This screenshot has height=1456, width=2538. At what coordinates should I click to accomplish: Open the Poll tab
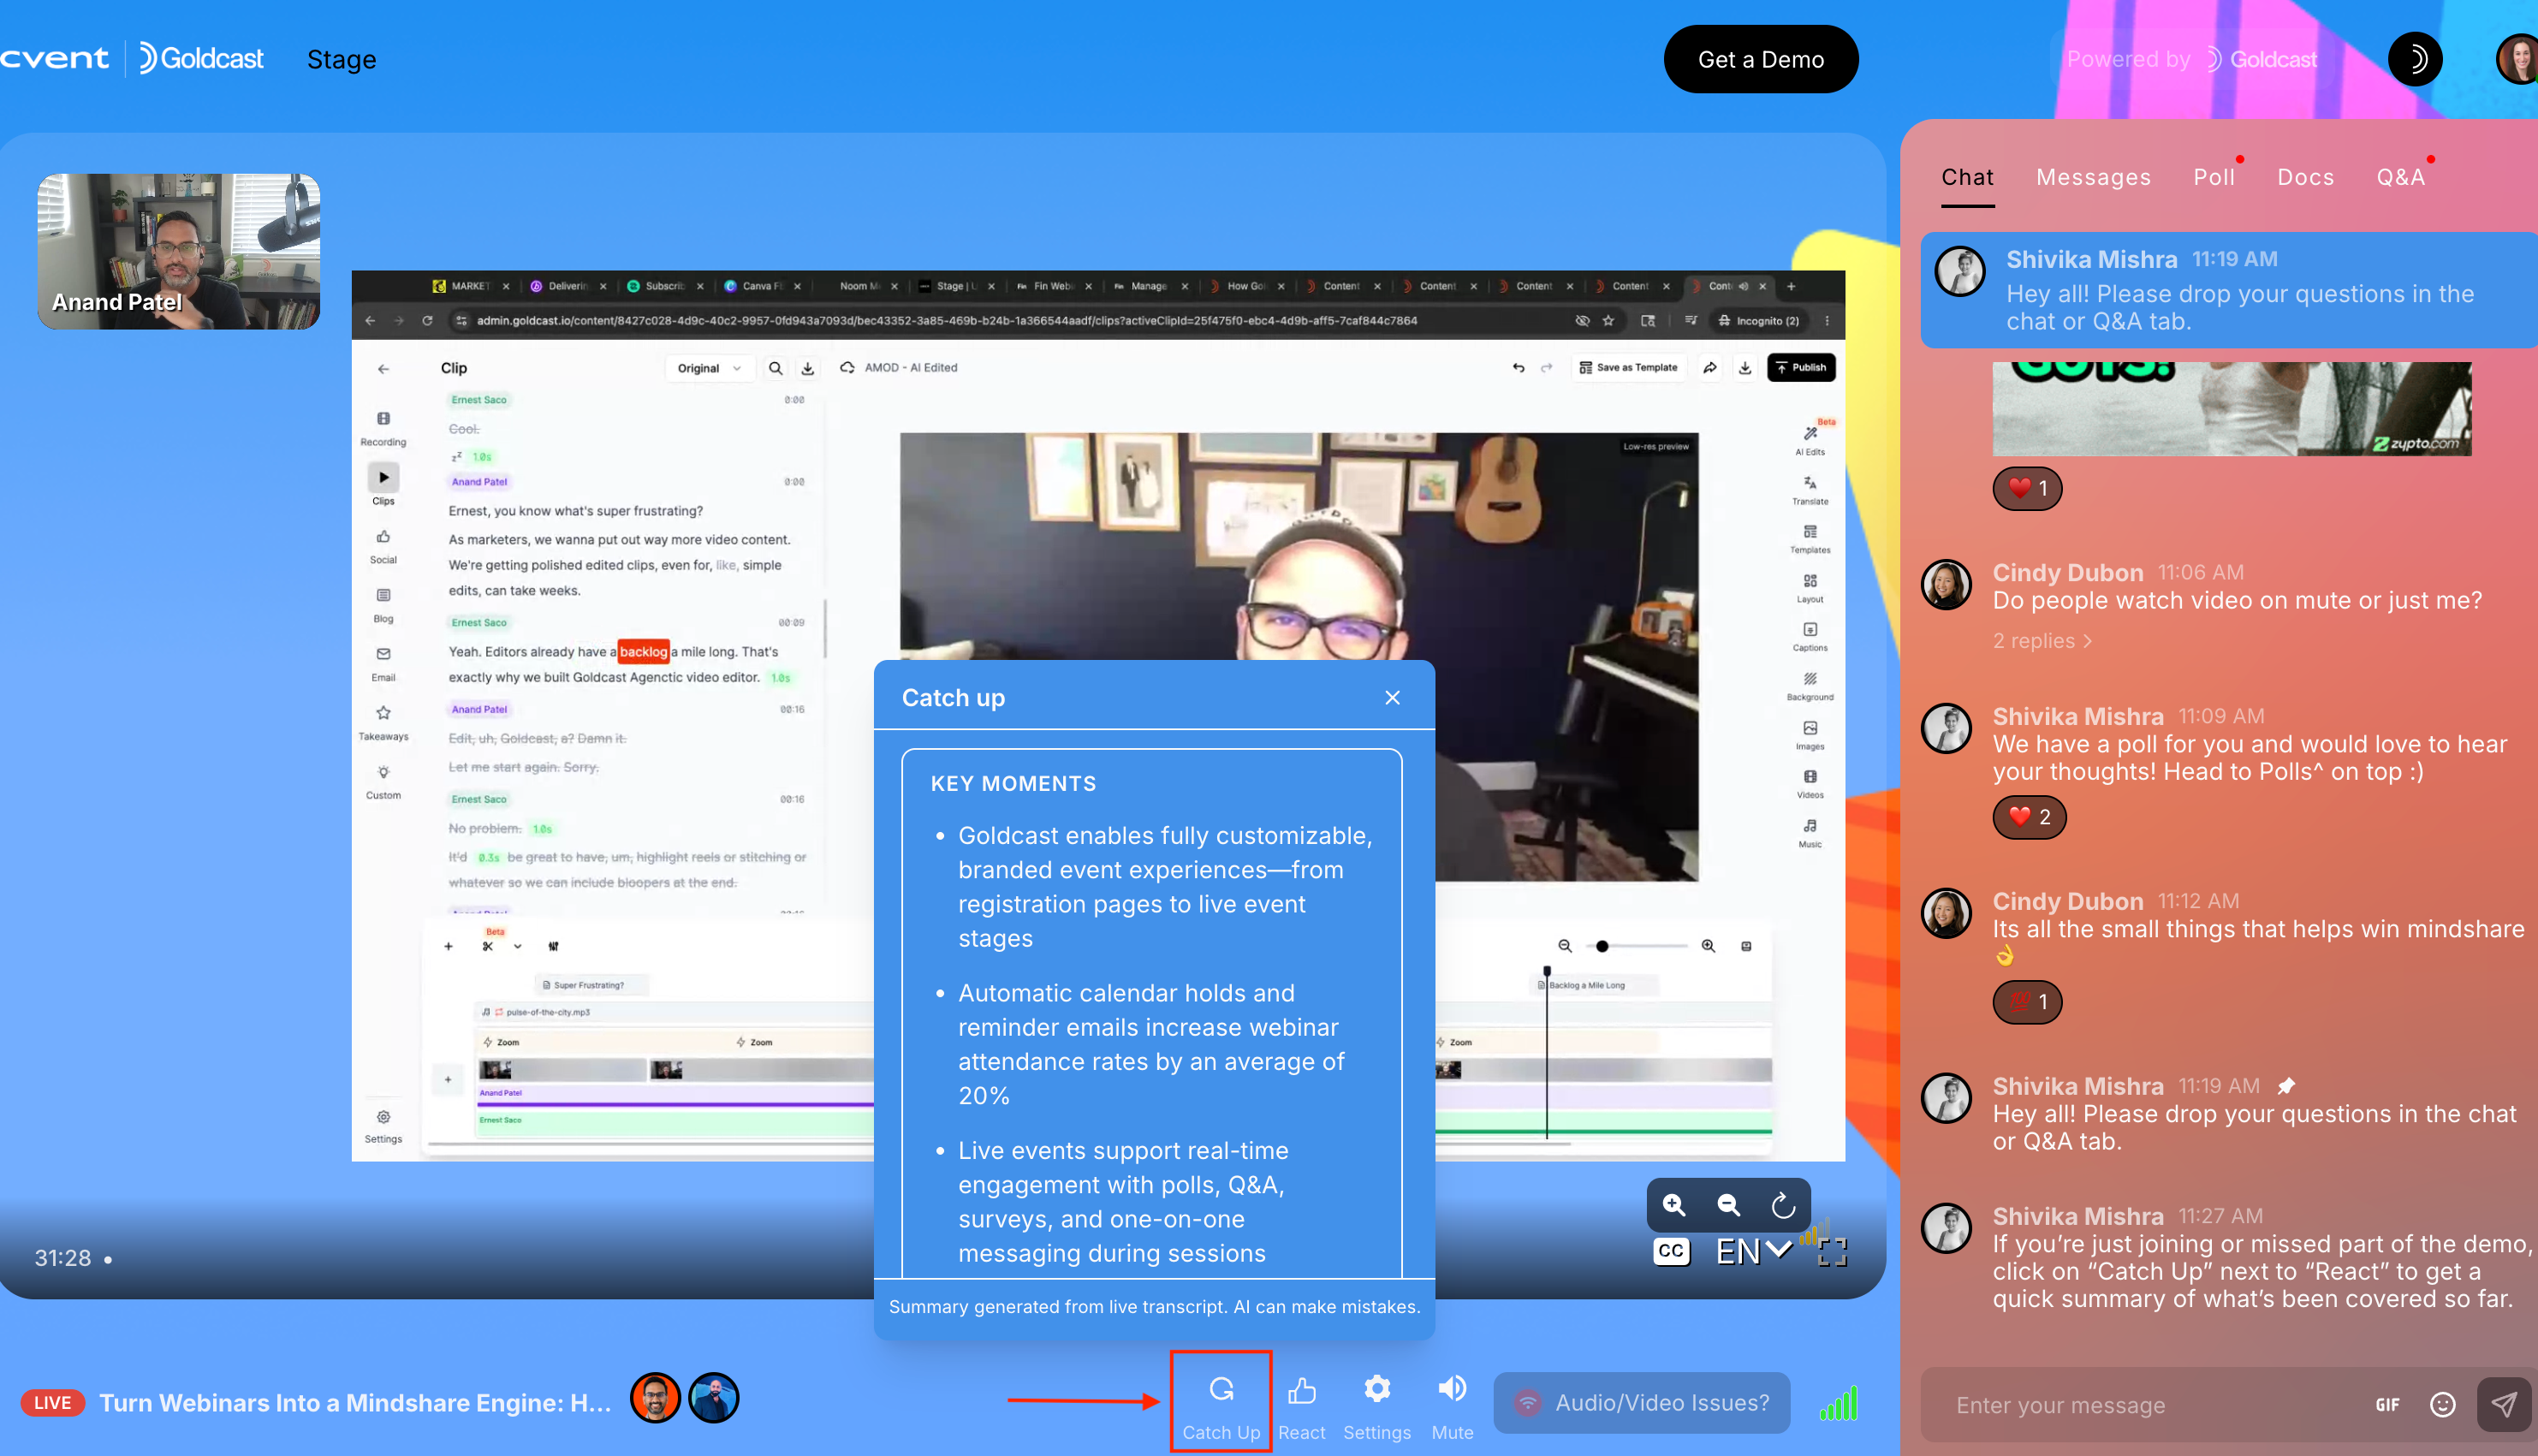(2214, 177)
